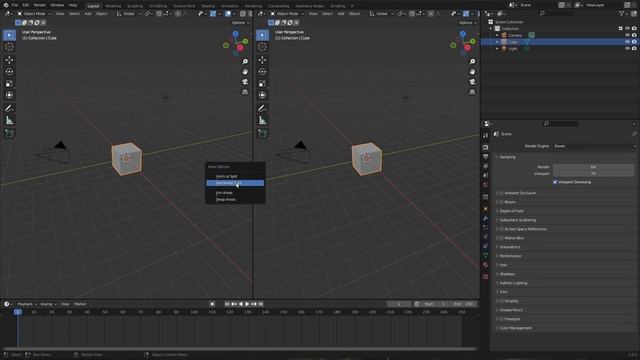Open Object Data green triangle properties tab
The width and height of the screenshot is (640, 360).
pyautogui.click(x=485, y=255)
